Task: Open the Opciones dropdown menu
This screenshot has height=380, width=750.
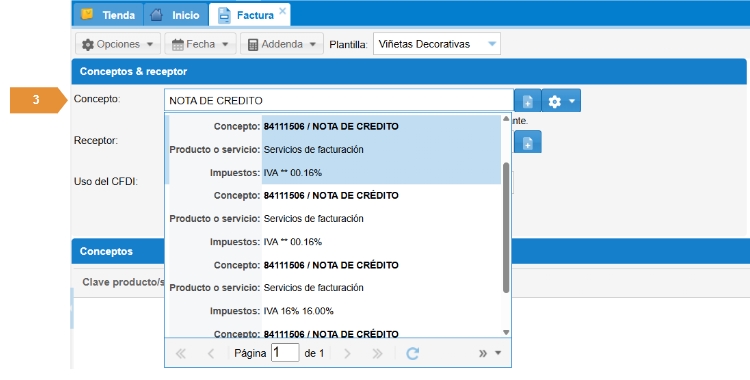Action: point(117,44)
